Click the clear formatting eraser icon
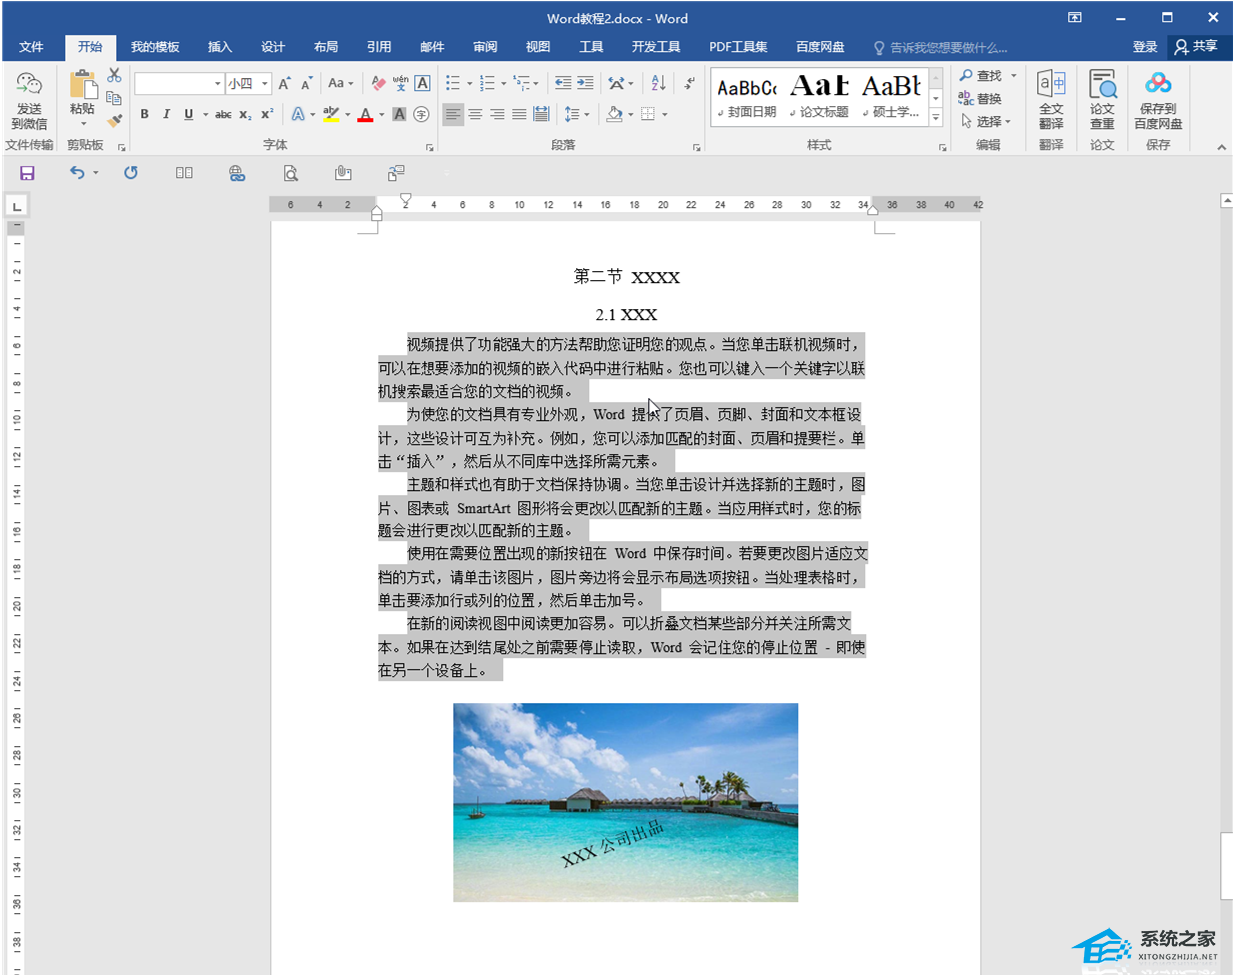 378,84
